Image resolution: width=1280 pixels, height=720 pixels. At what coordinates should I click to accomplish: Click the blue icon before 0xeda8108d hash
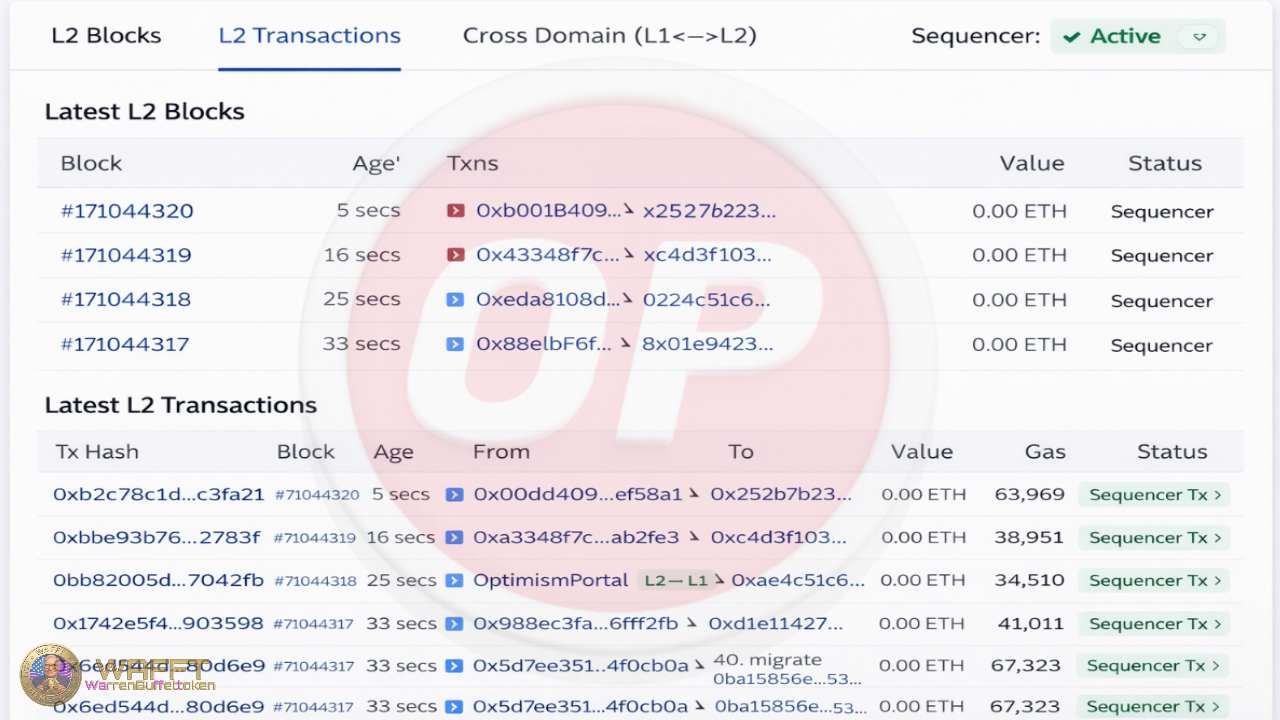[x=456, y=299]
